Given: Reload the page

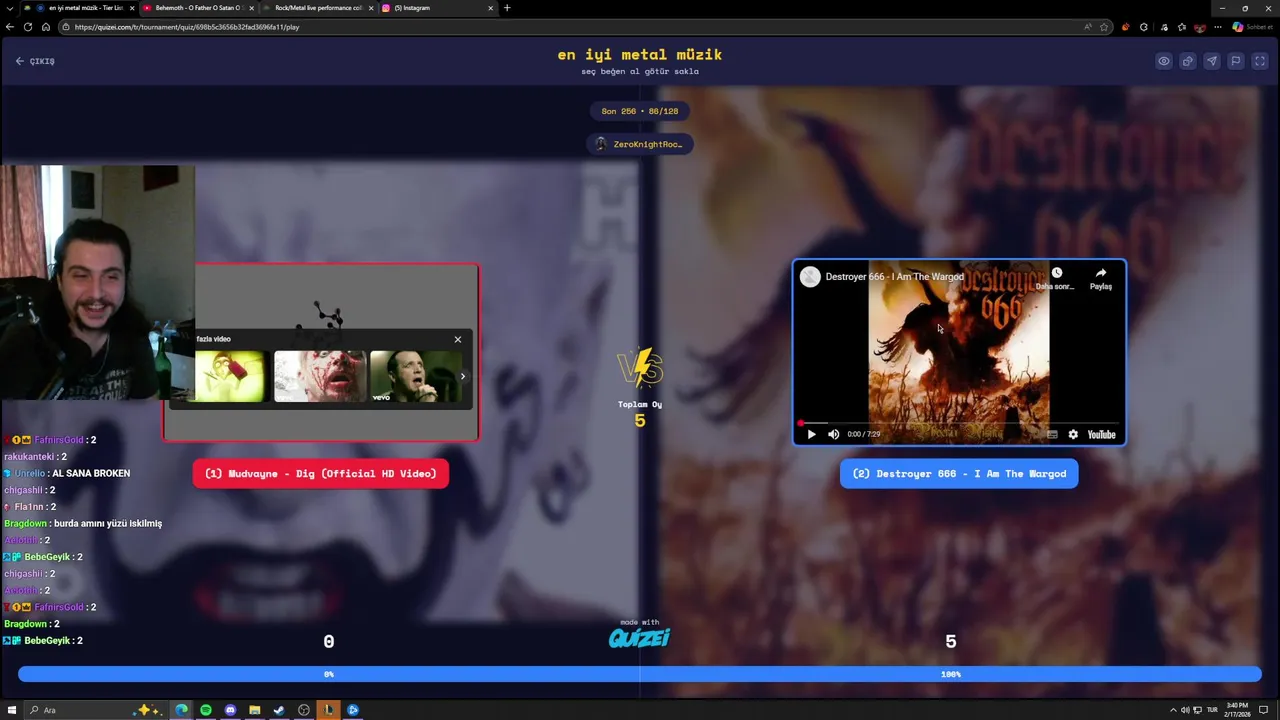Looking at the screenshot, I should (28, 27).
